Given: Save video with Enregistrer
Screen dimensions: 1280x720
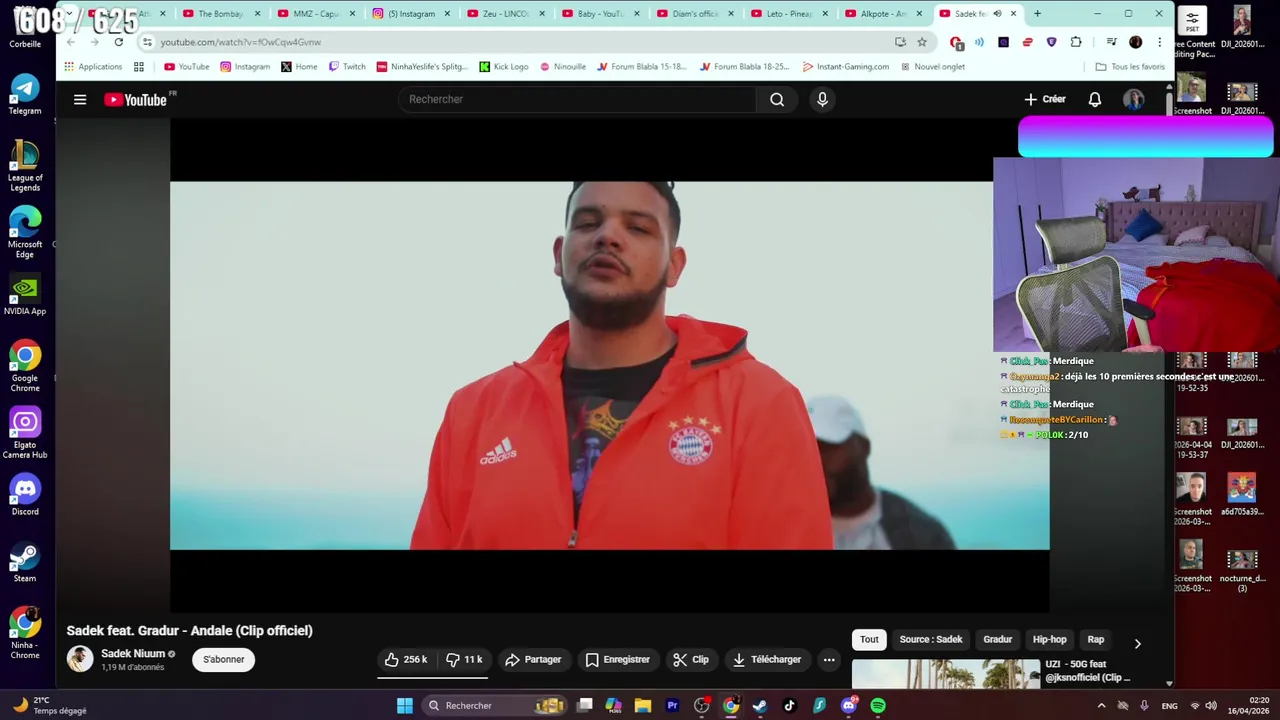Looking at the screenshot, I should pos(617,659).
